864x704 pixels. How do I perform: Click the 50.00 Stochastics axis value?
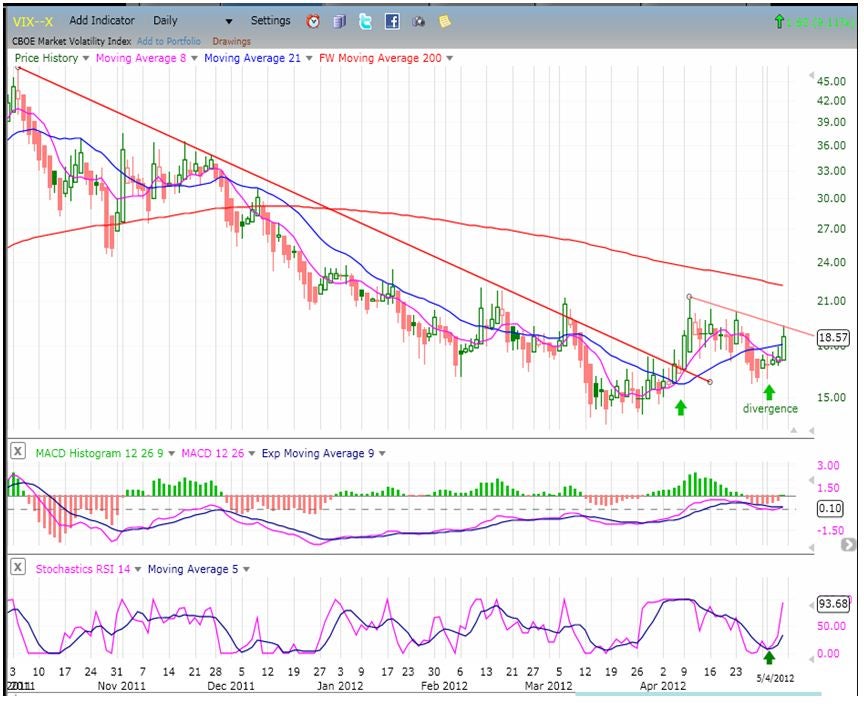(x=831, y=626)
